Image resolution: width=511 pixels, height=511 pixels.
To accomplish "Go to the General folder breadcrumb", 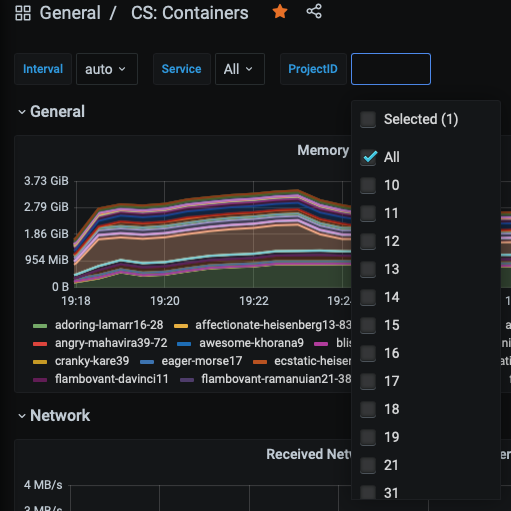I will (70, 13).
